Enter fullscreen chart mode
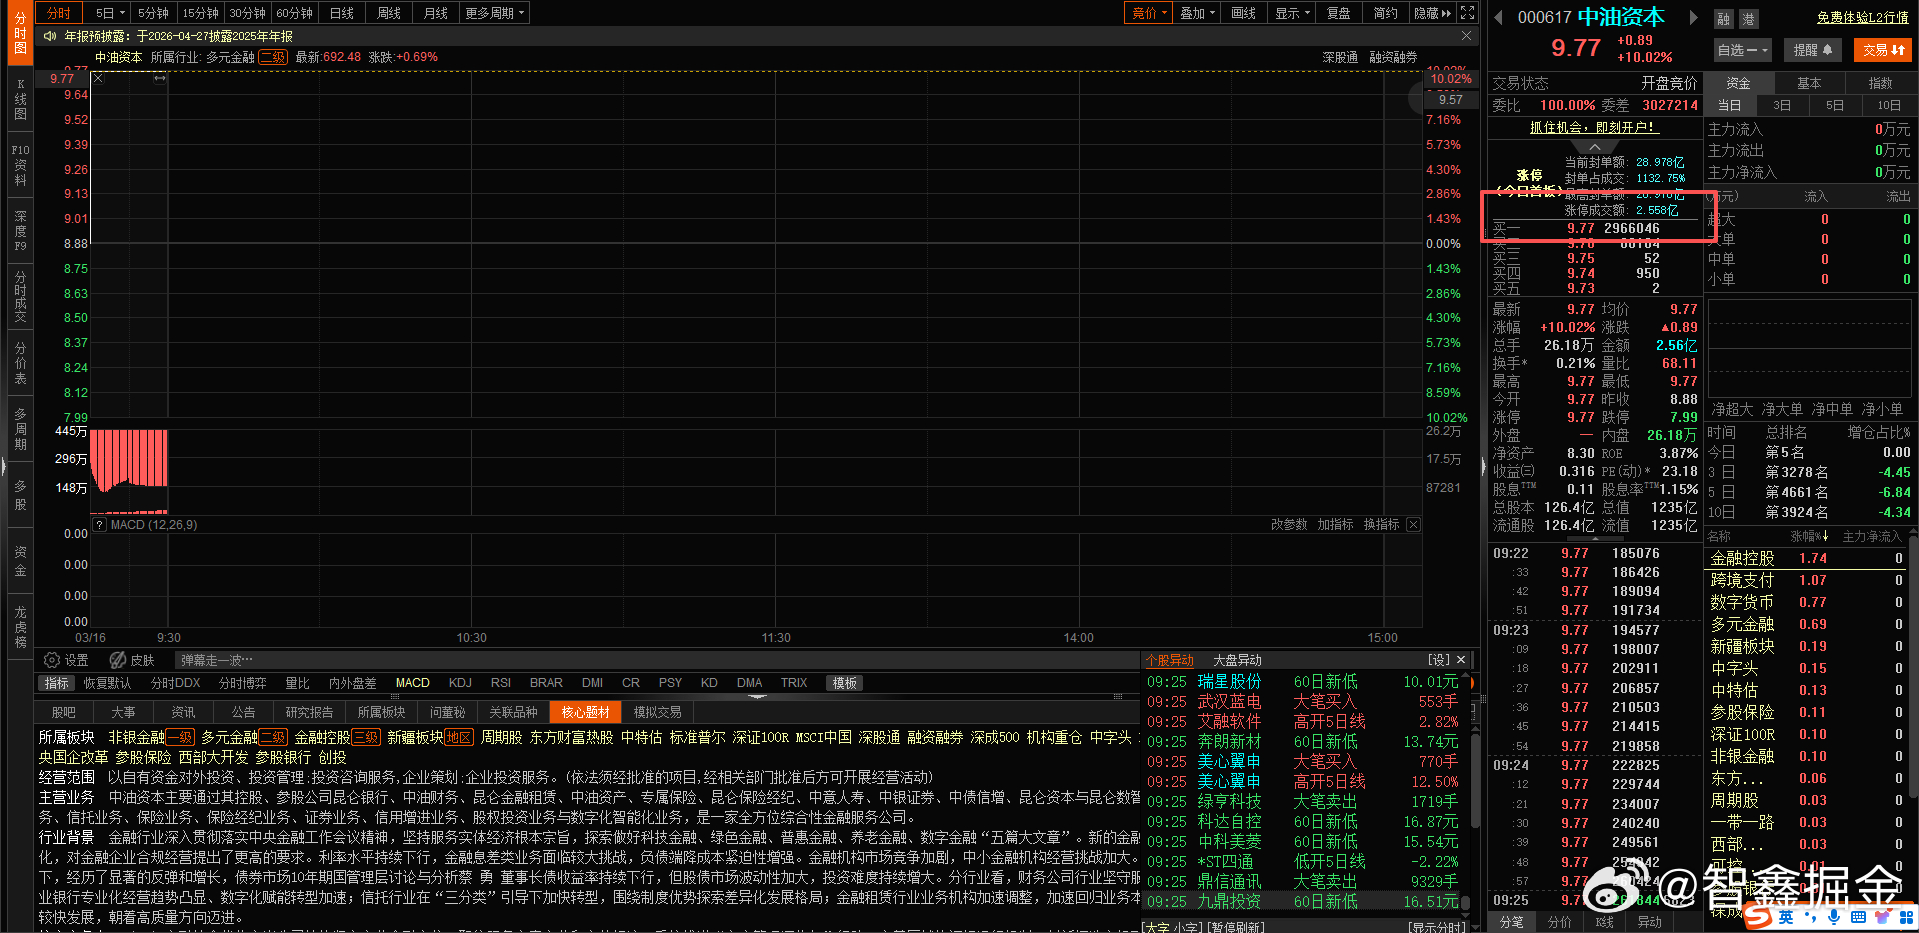Viewport: 1919px width, 933px height. [x=1467, y=13]
